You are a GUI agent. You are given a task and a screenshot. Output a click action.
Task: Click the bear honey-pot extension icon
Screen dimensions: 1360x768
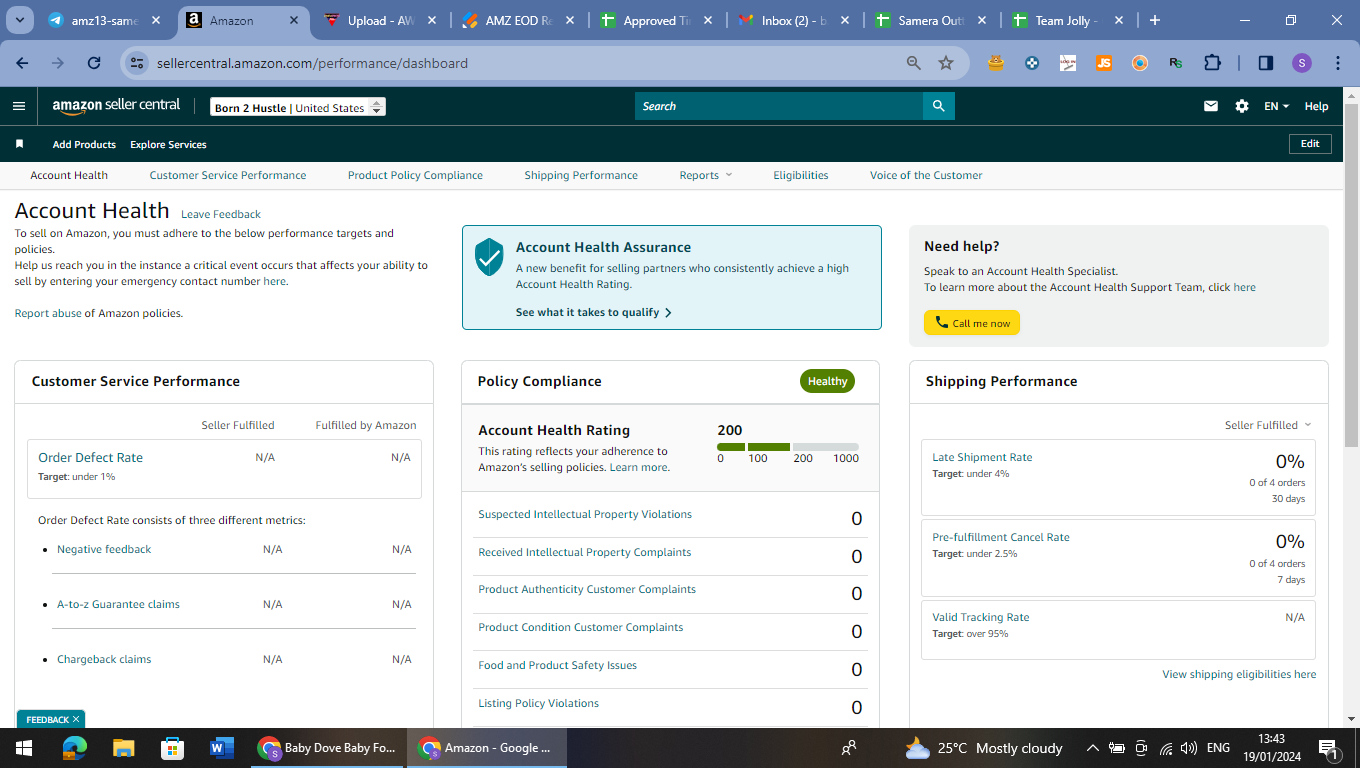pos(996,63)
